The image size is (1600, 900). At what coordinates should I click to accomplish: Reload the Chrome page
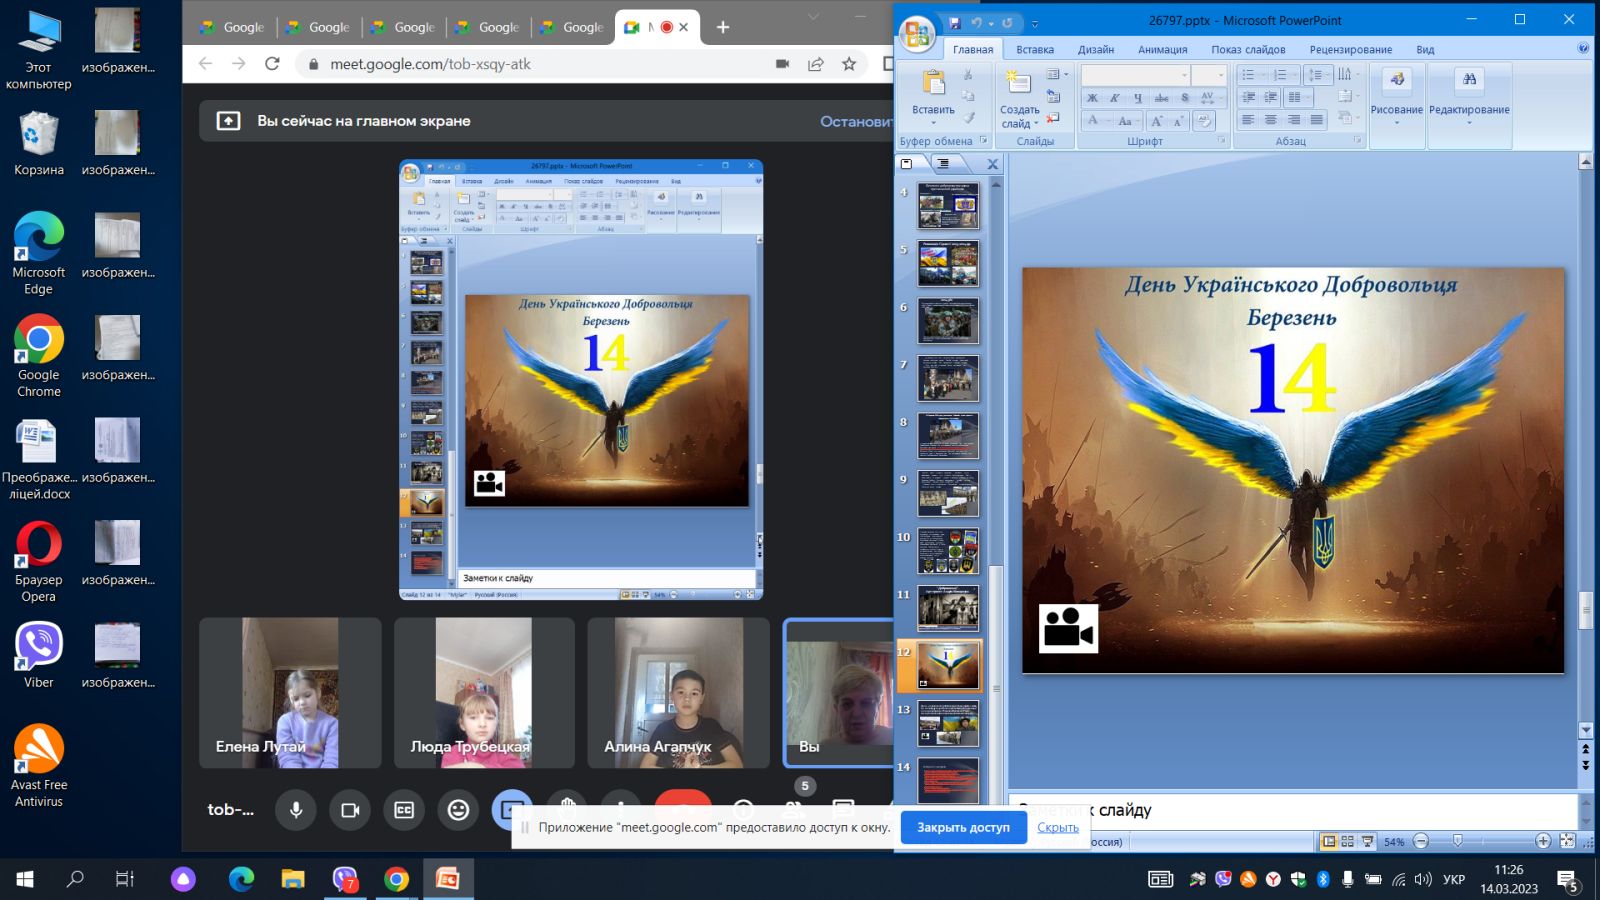(x=272, y=63)
